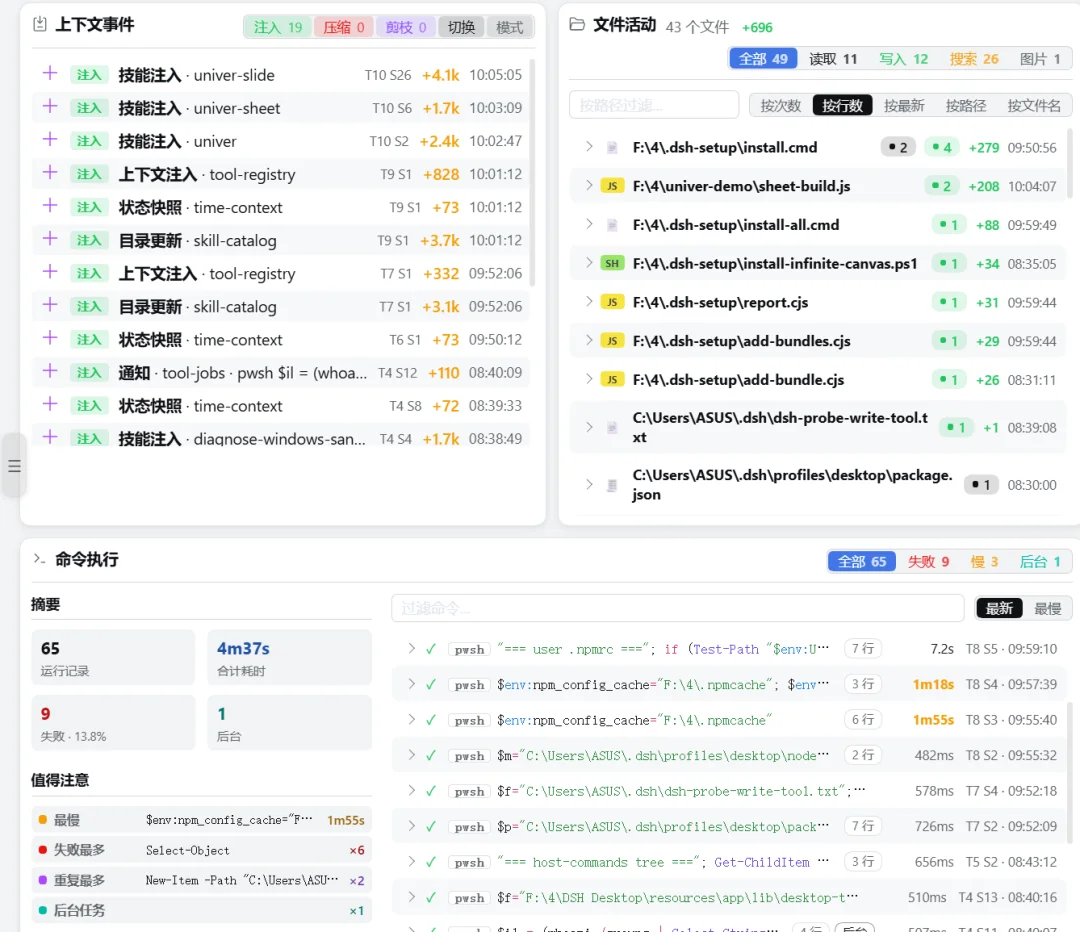Expand the install-infinite-canvas.ps1 file row
1080x932 pixels.
point(589,262)
